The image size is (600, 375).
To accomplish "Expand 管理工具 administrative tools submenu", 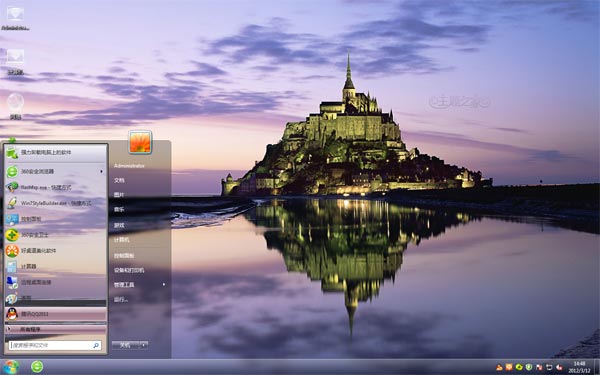I will click(x=140, y=285).
